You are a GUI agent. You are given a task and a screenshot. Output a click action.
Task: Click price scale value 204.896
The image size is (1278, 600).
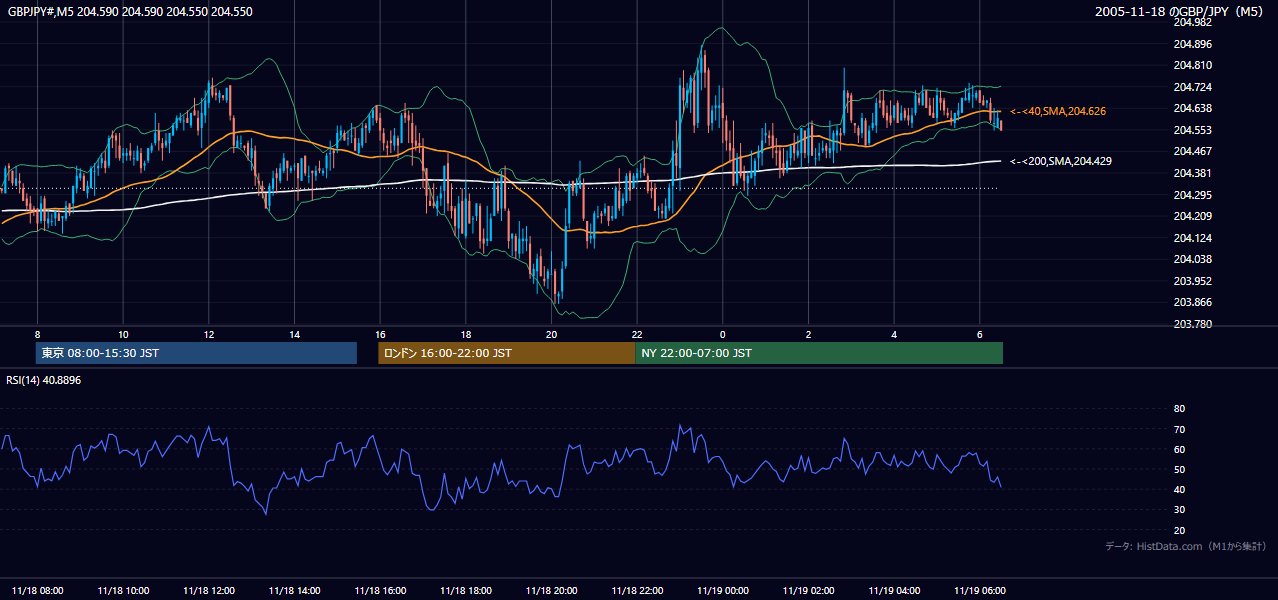click(1192, 44)
